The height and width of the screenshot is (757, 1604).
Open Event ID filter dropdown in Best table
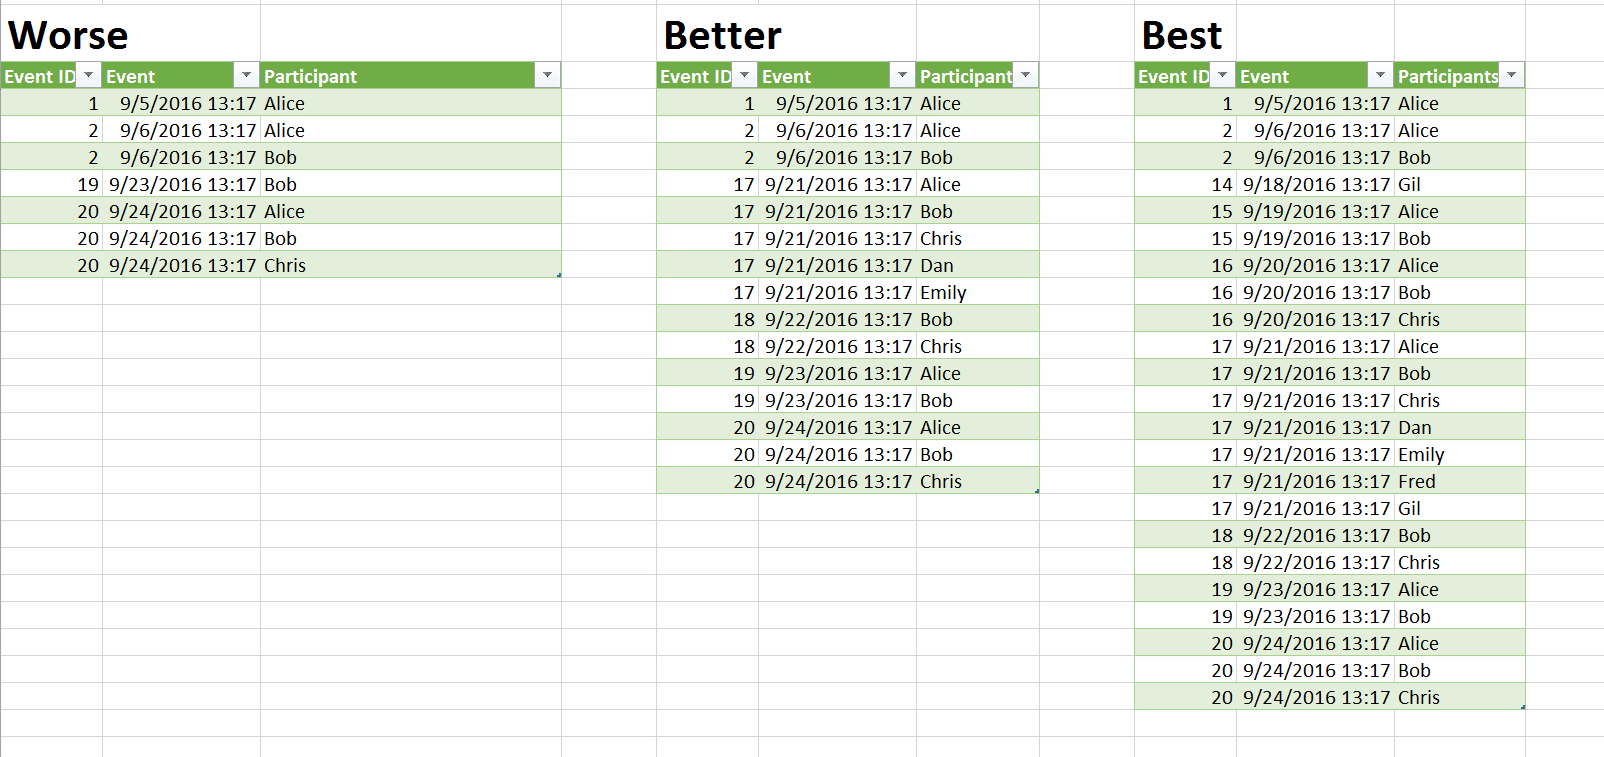[x=1223, y=76]
